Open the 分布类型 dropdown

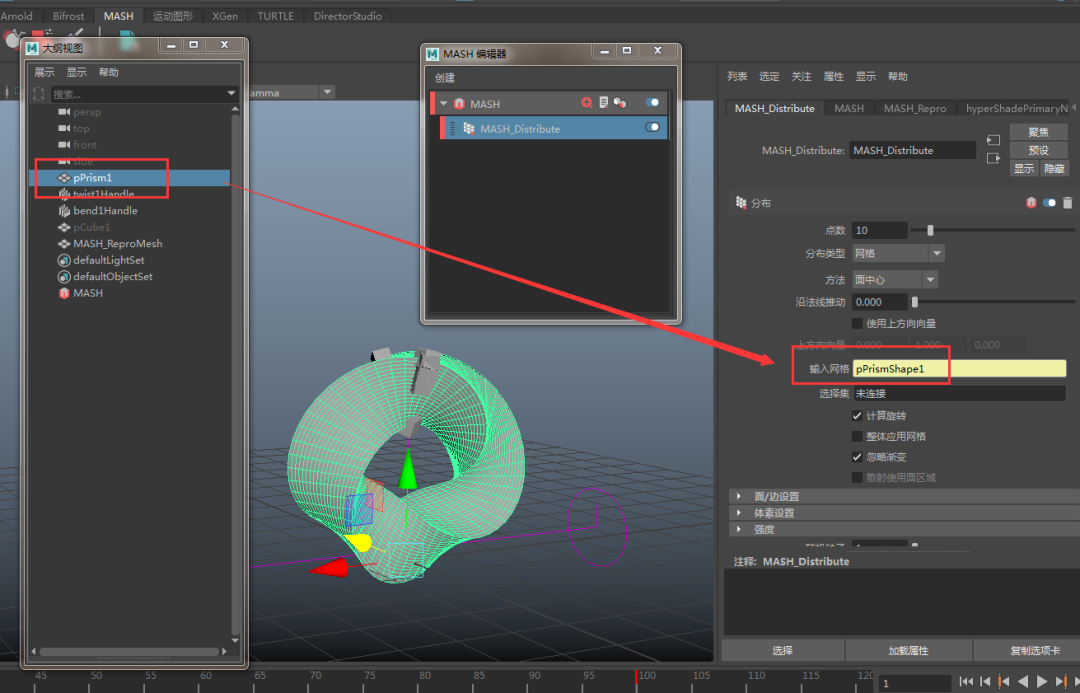[898, 254]
